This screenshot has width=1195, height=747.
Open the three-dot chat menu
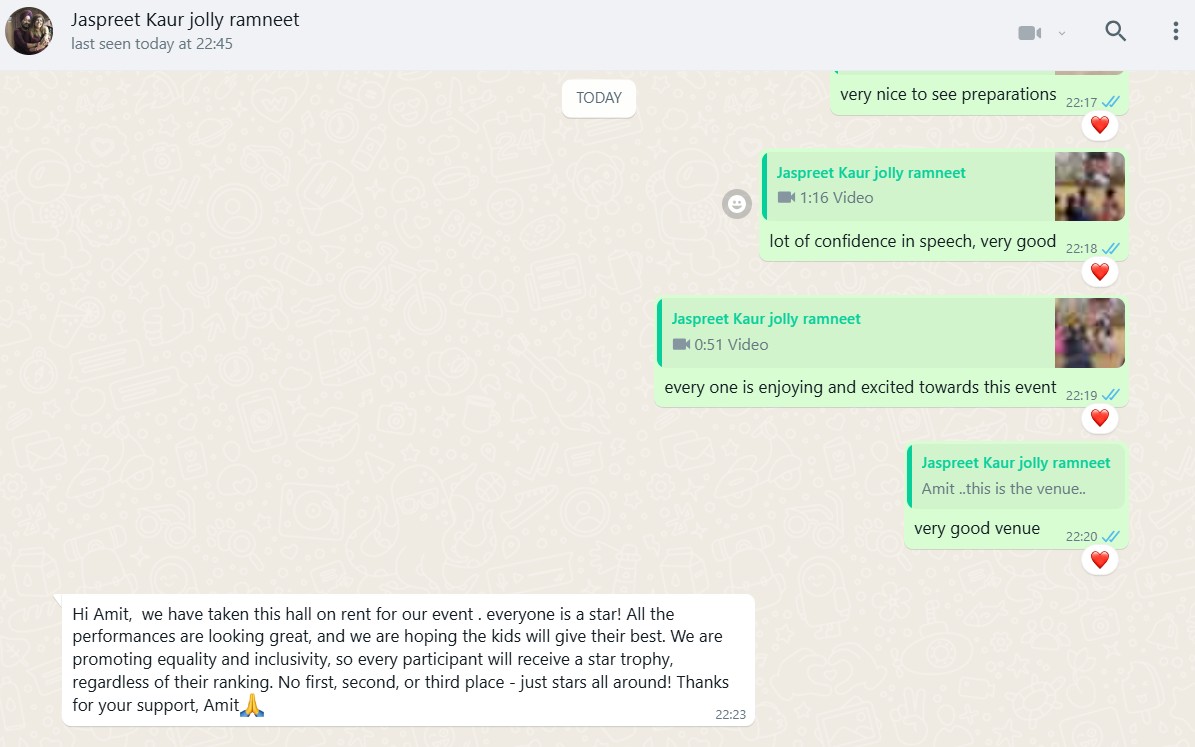click(x=1175, y=31)
